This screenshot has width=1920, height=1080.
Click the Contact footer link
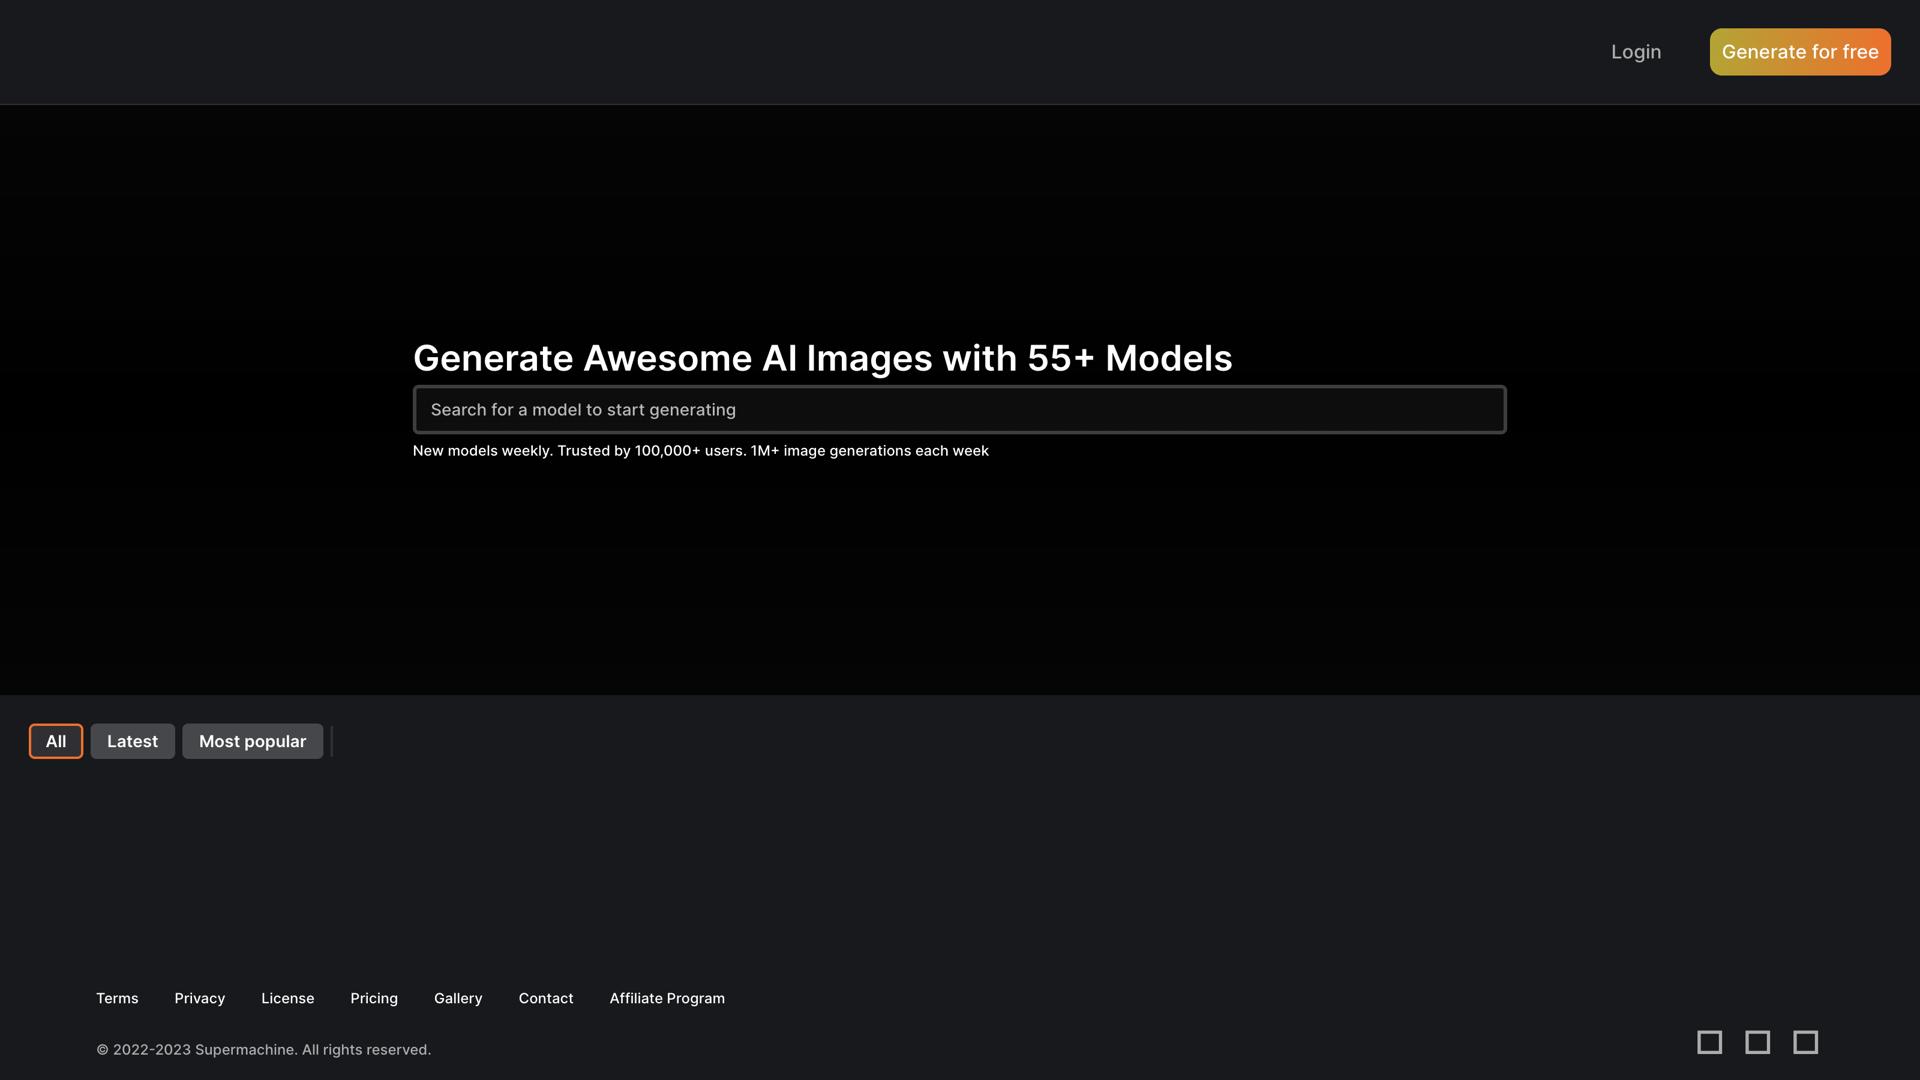coord(545,998)
